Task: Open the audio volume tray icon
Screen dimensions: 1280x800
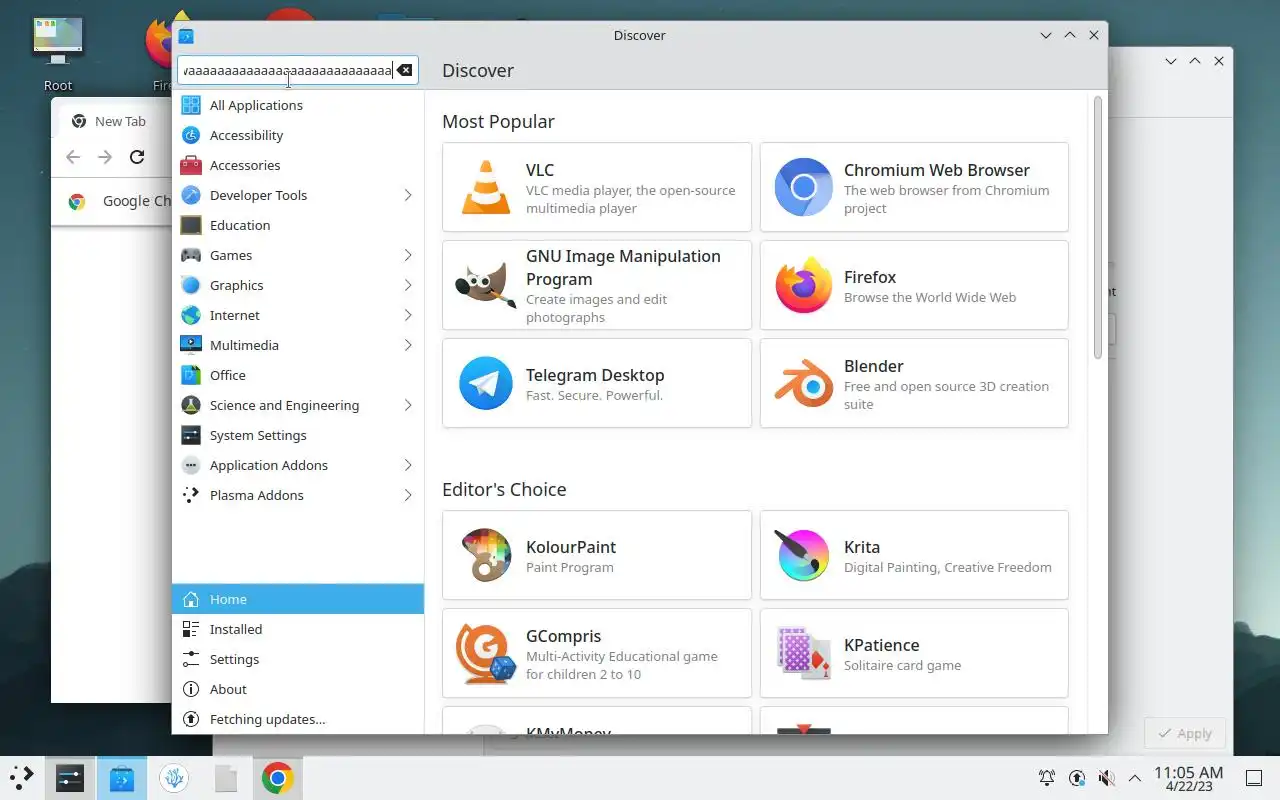Action: click(1106, 778)
